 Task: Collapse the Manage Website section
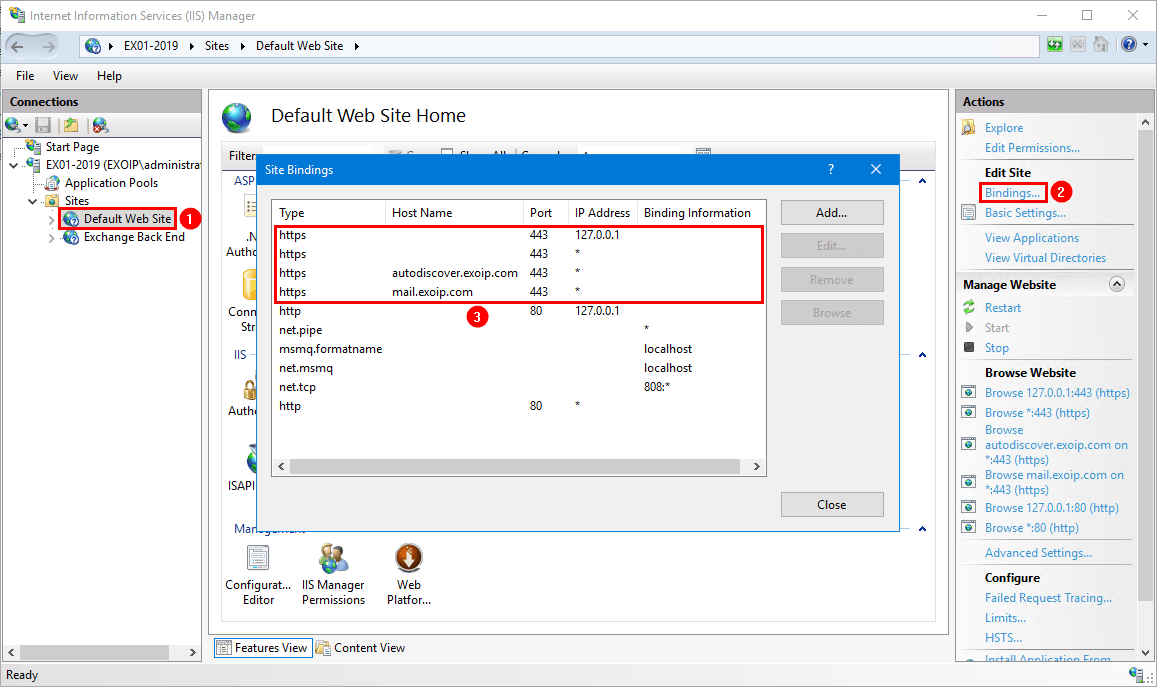click(x=1116, y=284)
